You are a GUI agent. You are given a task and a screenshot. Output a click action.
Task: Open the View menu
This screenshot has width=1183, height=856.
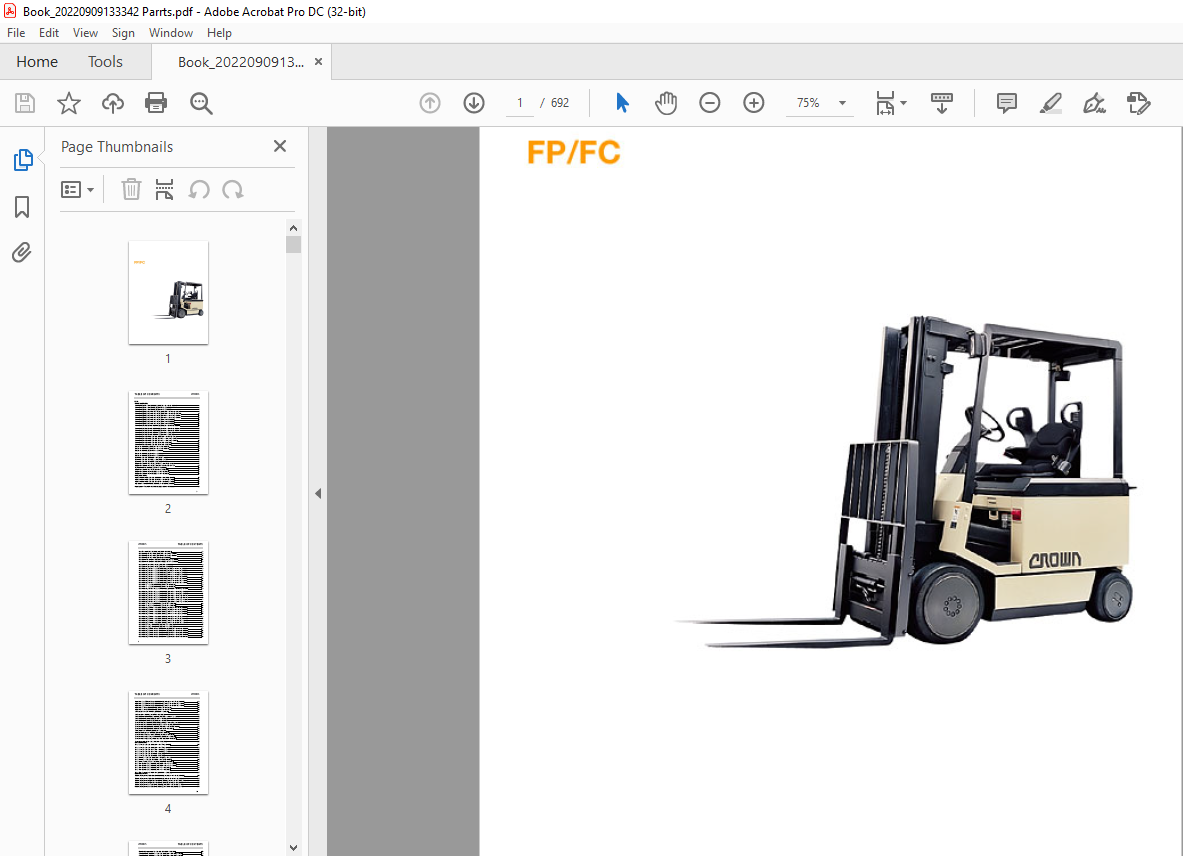(85, 32)
